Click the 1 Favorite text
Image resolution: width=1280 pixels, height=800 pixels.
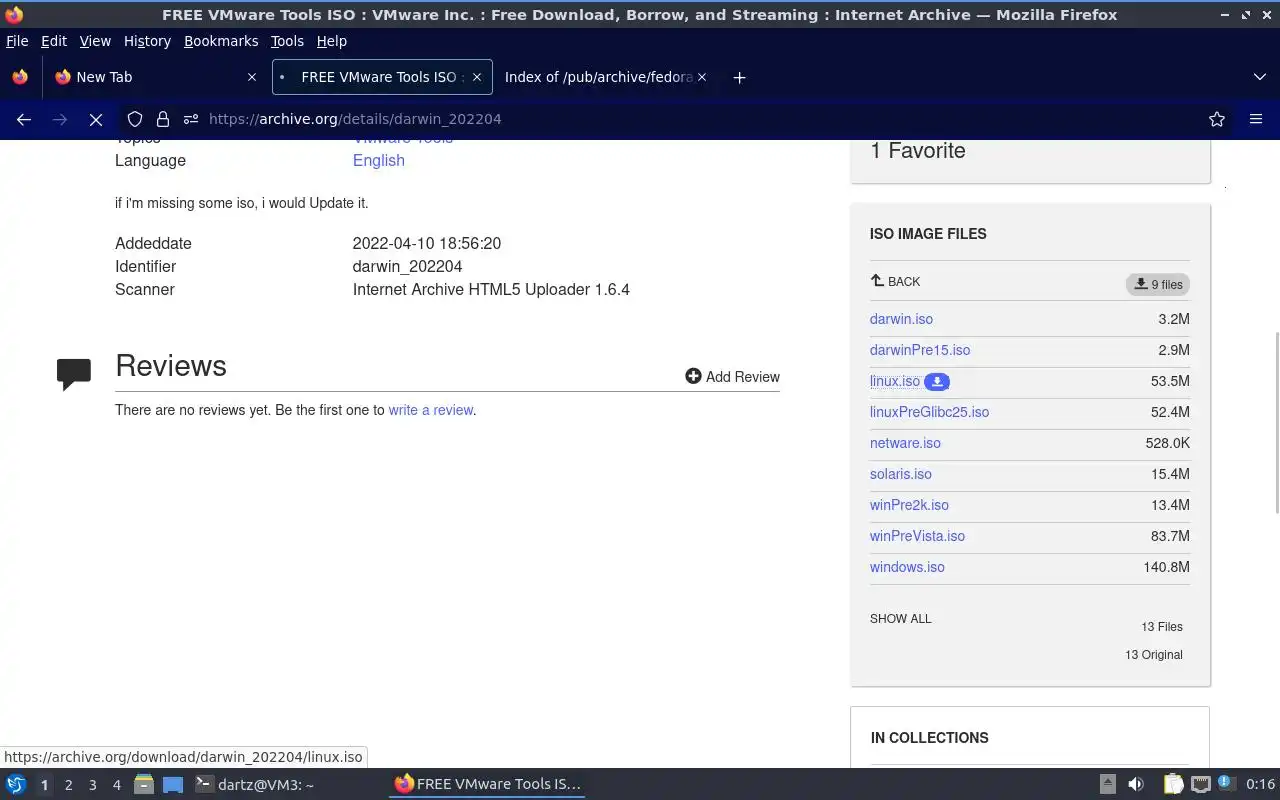click(918, 151)
